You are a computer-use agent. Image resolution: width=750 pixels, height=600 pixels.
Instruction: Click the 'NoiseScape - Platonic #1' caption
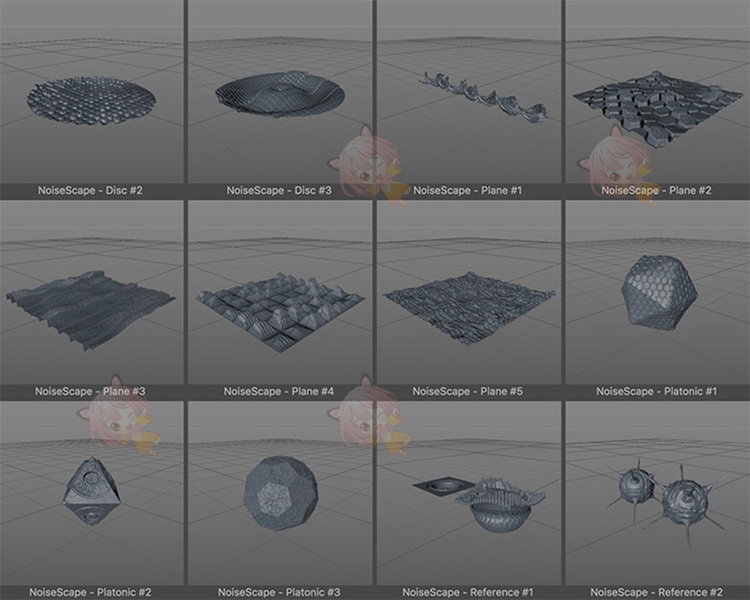tap(656, 391)
